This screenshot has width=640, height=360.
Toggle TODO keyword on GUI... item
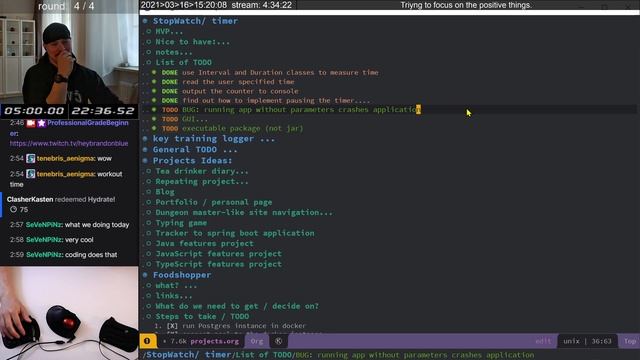(x=170, y=119)
